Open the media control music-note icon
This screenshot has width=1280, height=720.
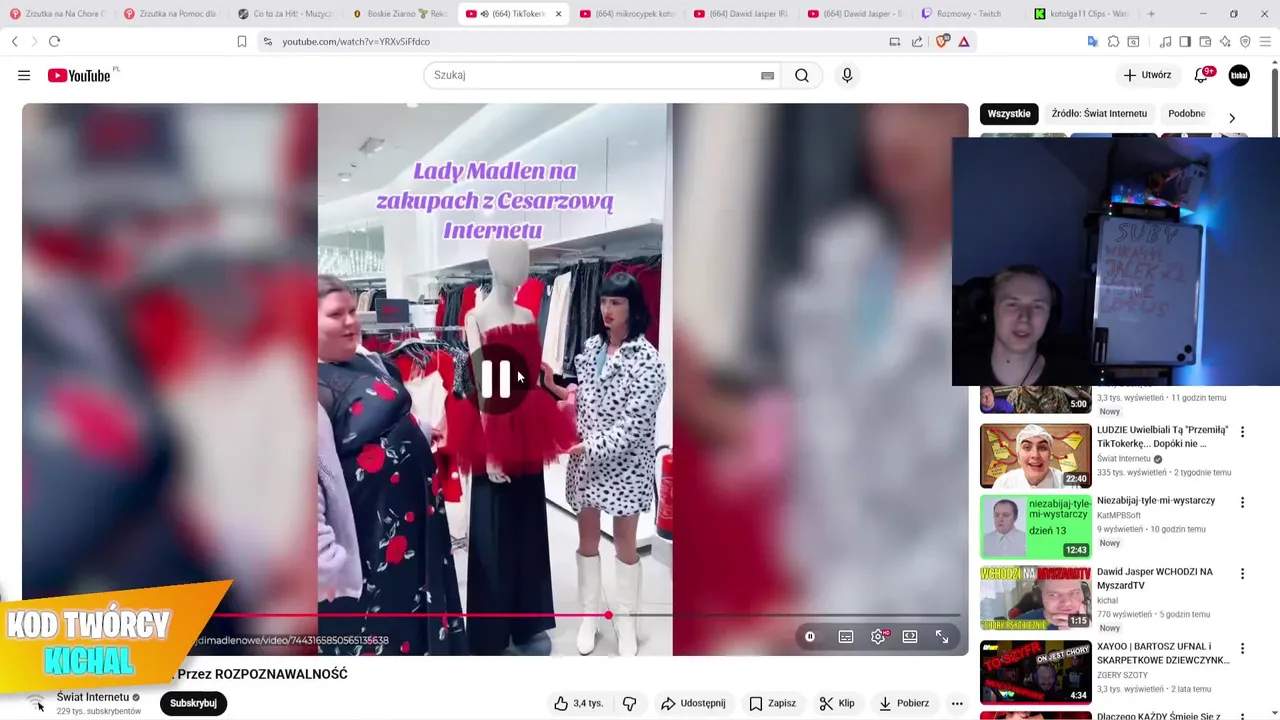pos(1166,42)
